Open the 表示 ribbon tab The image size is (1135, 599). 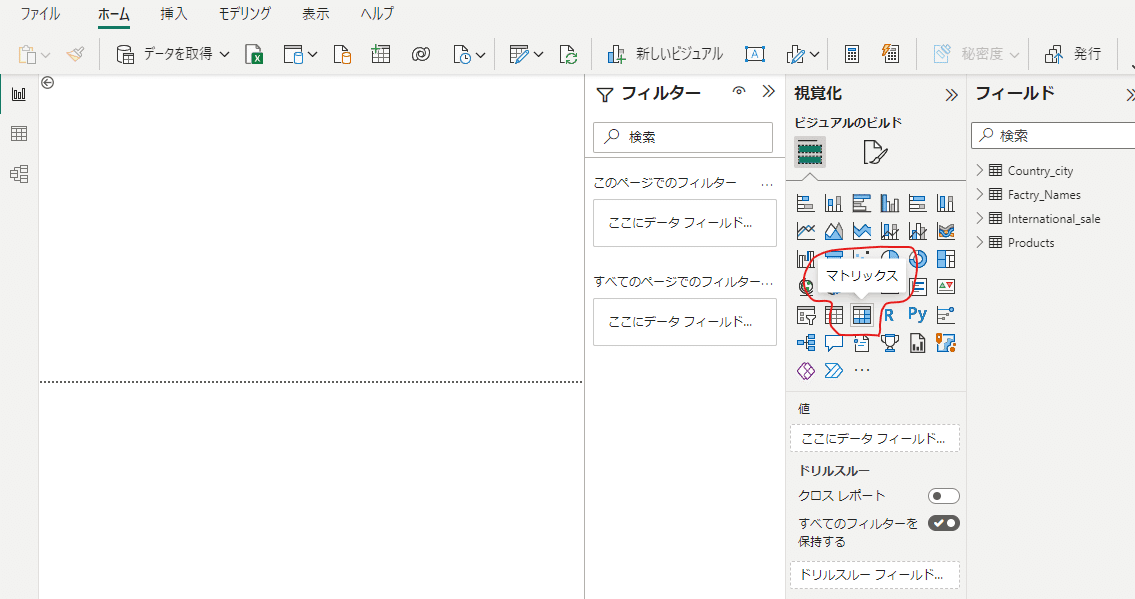(316, 14)
